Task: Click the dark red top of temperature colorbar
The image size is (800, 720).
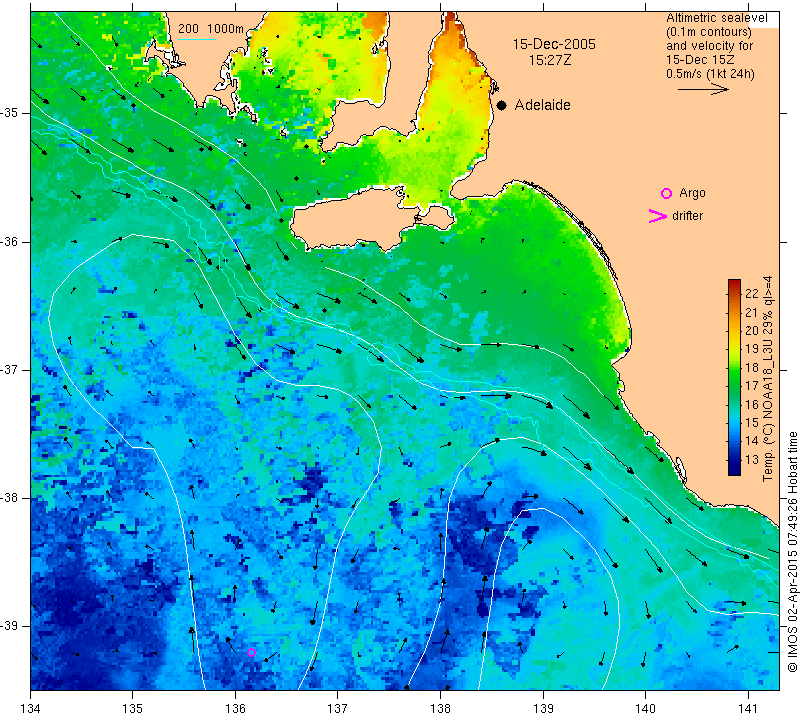Action: pos(734,282)
